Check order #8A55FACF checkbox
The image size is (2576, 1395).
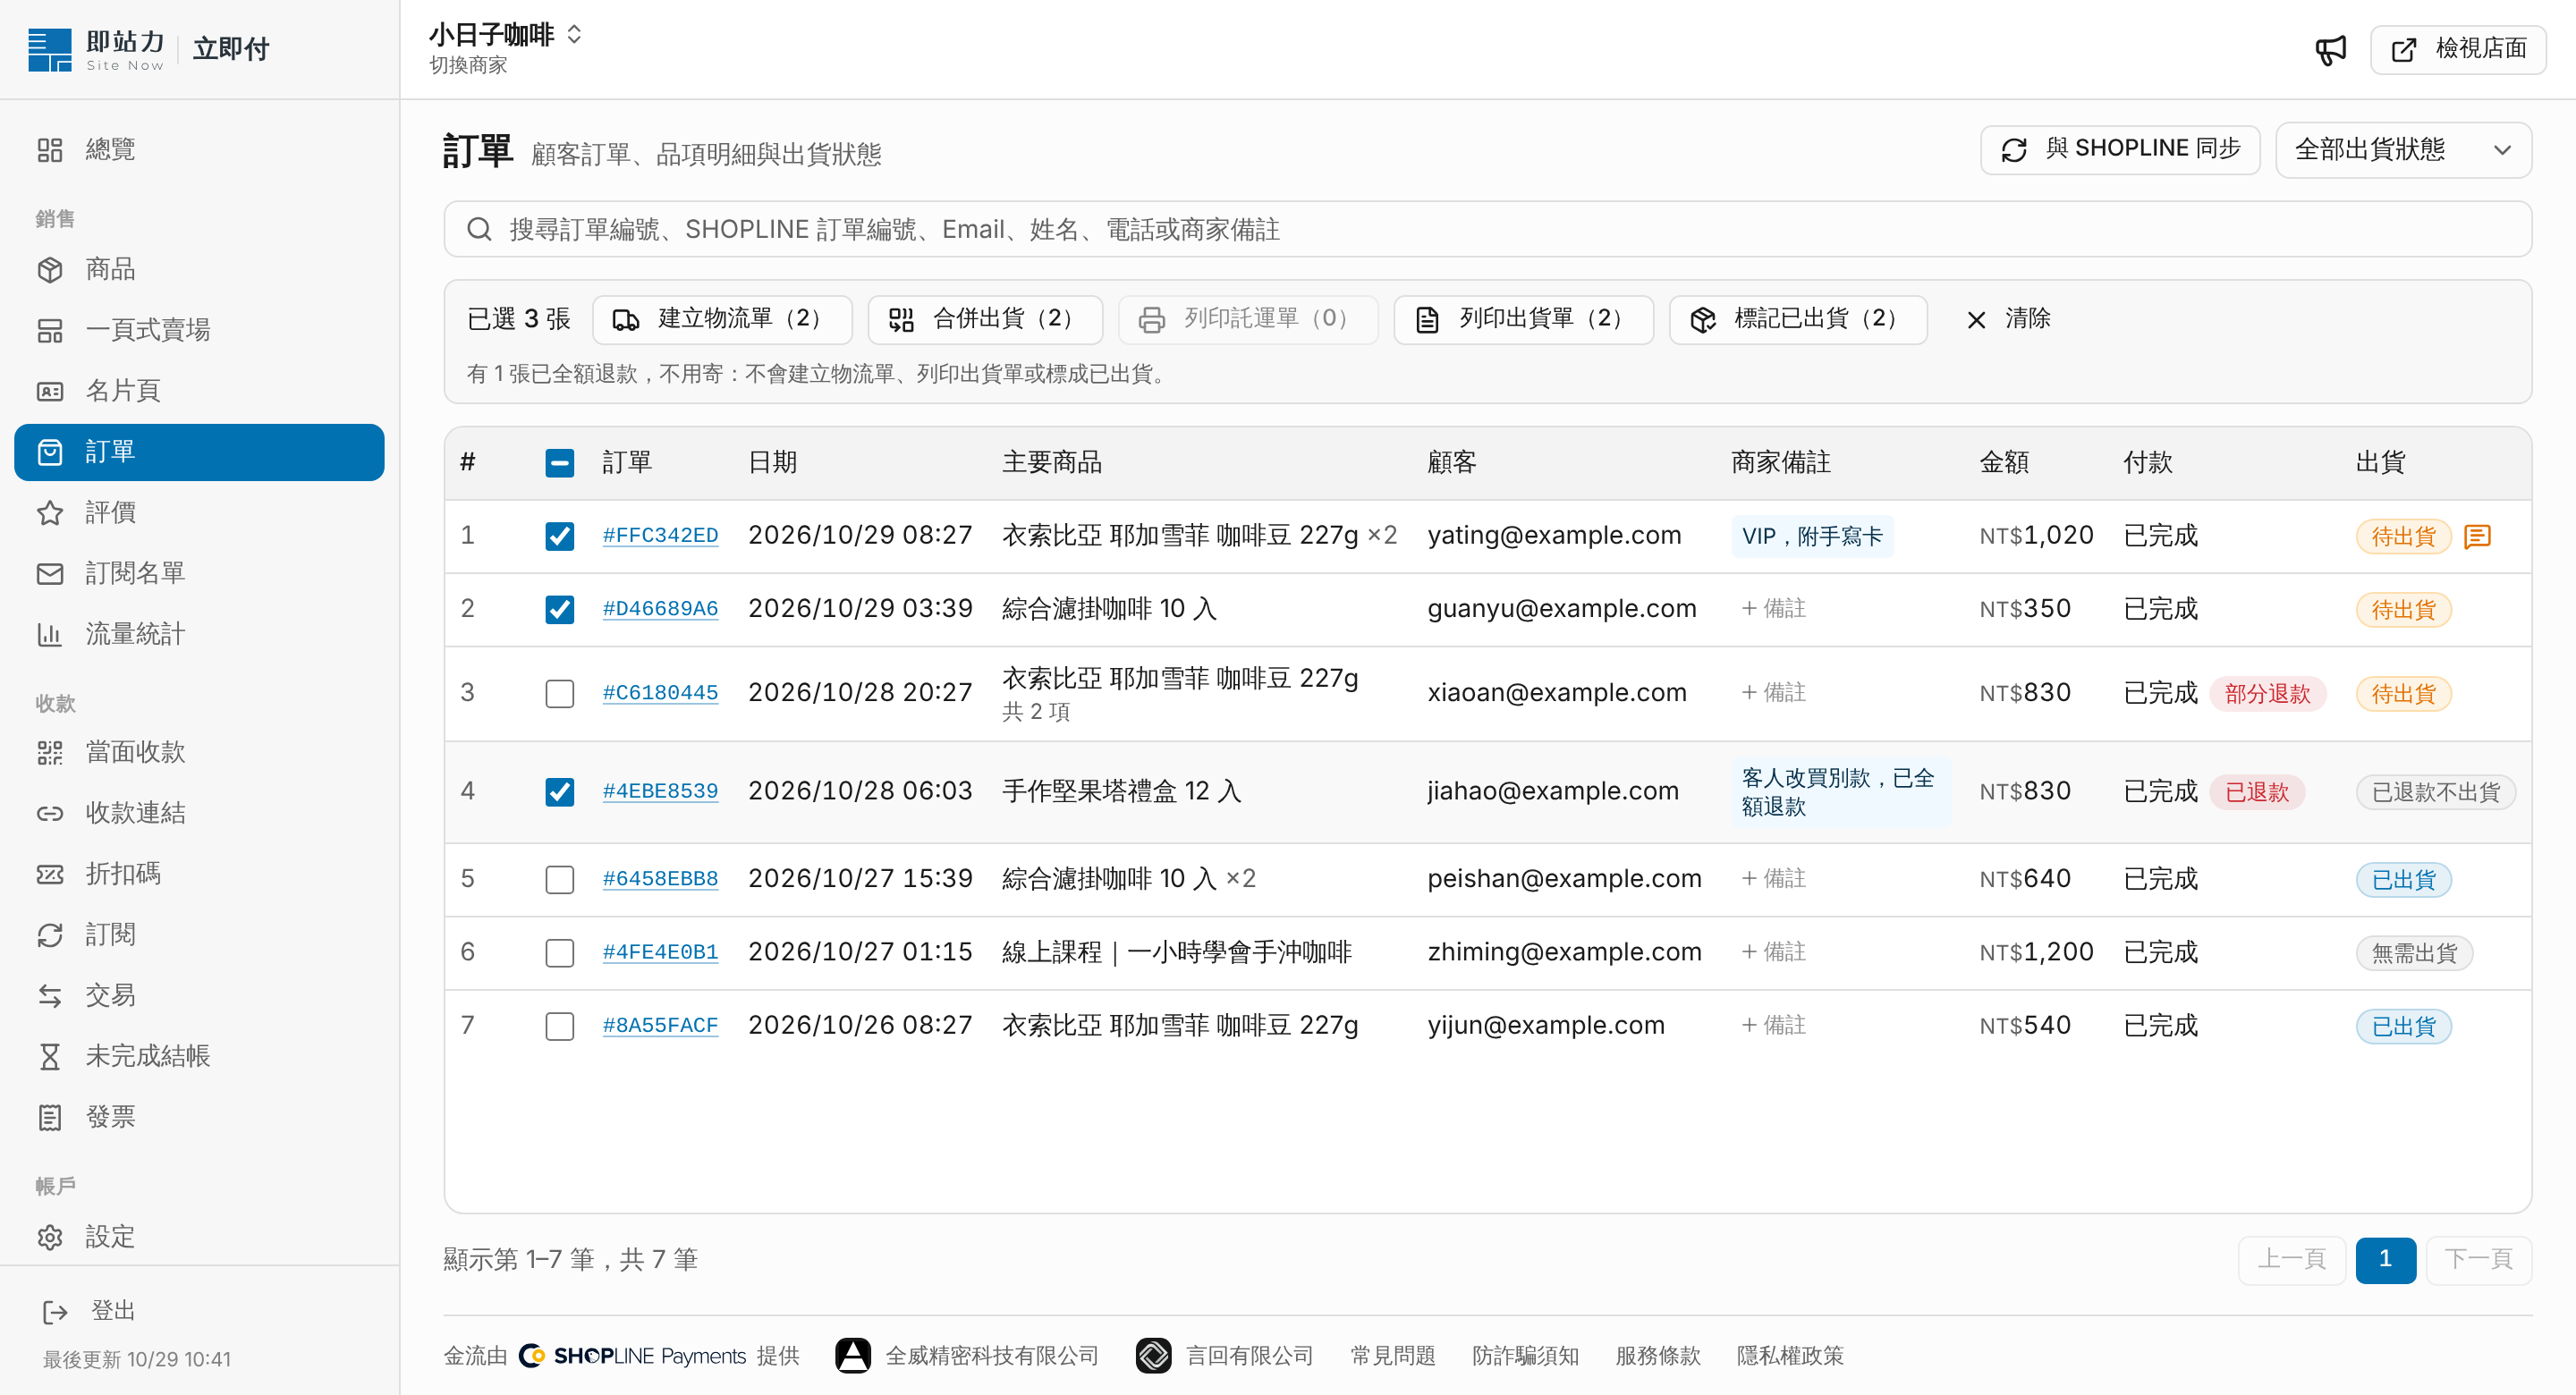(559, 1026)
